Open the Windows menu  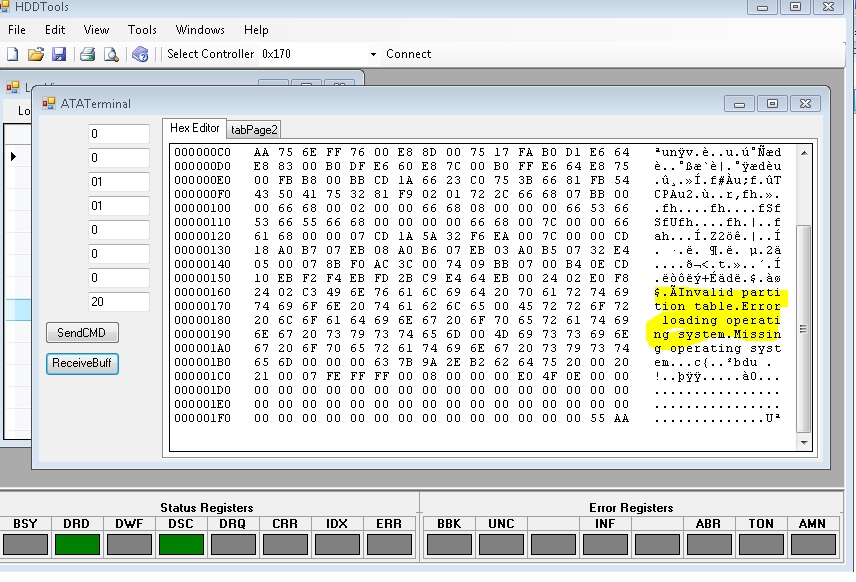click(x=200, y=30)
